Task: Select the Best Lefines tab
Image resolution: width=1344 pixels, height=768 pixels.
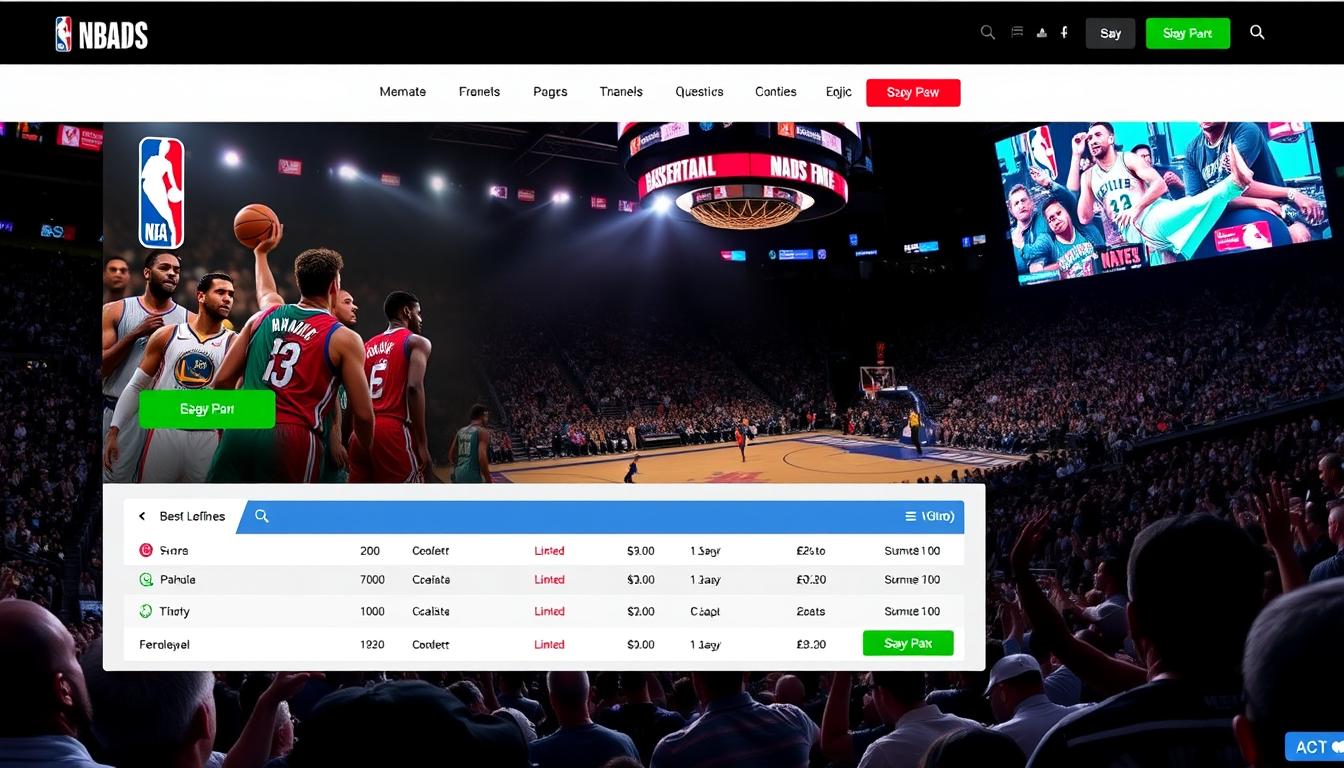Action: coord(192,516)
